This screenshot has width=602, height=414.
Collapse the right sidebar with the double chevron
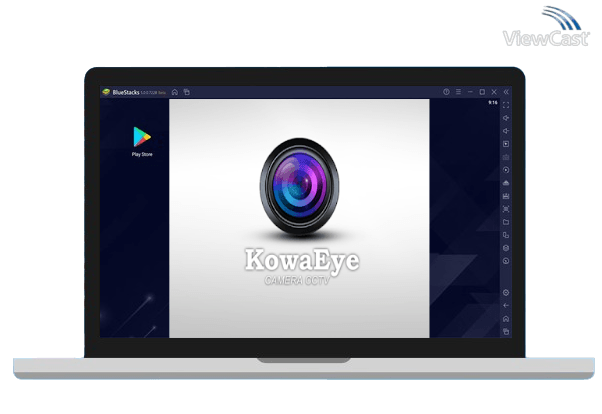click(506, 92)
